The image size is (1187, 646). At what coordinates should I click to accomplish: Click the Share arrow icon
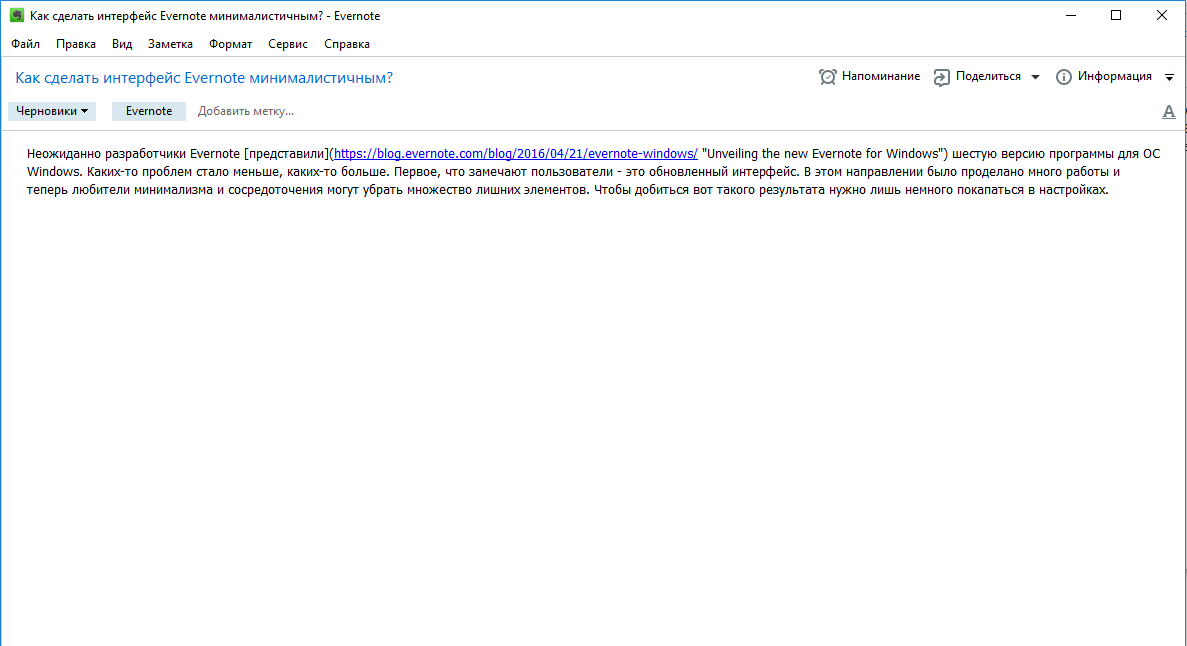[941, 77]
